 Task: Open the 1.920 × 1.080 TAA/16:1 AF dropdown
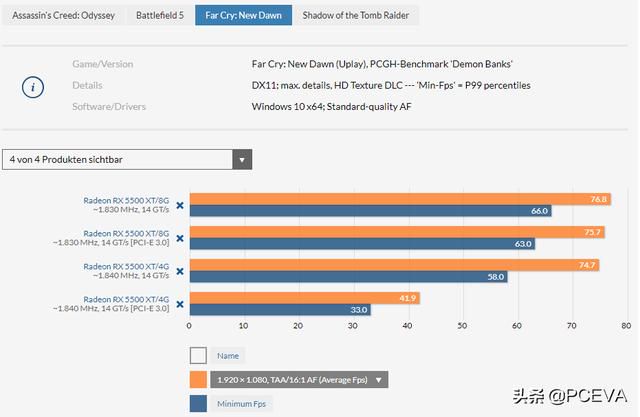[x=299, y=380]
